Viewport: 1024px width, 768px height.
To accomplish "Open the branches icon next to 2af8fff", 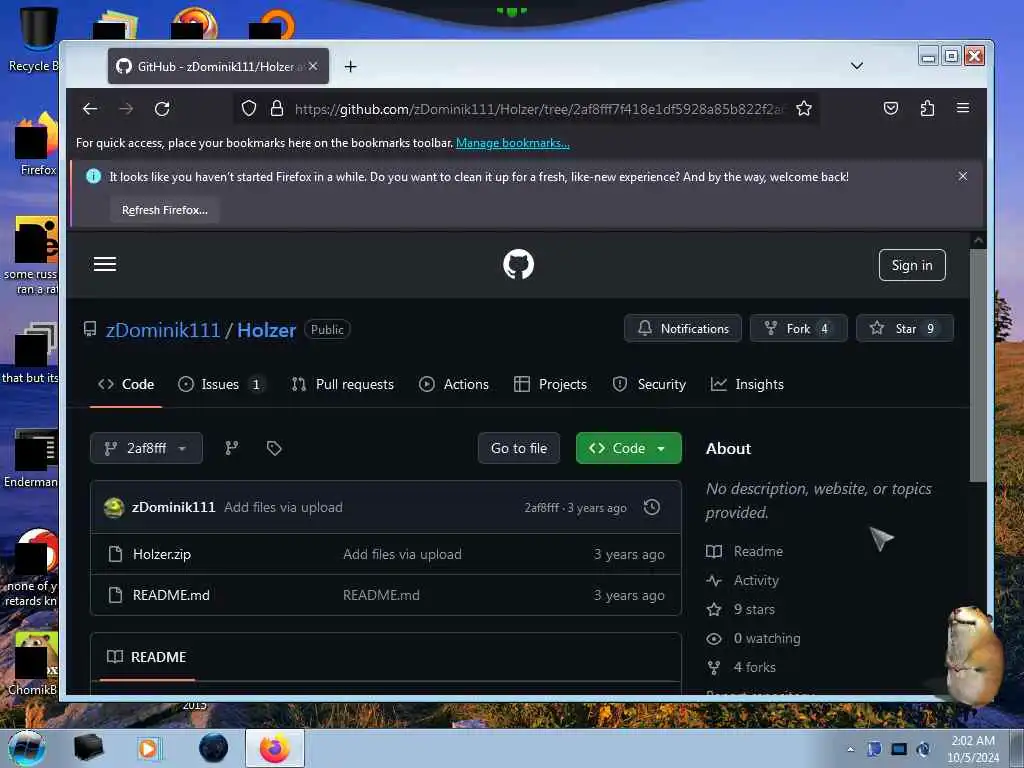I will (x=232, y=448).
